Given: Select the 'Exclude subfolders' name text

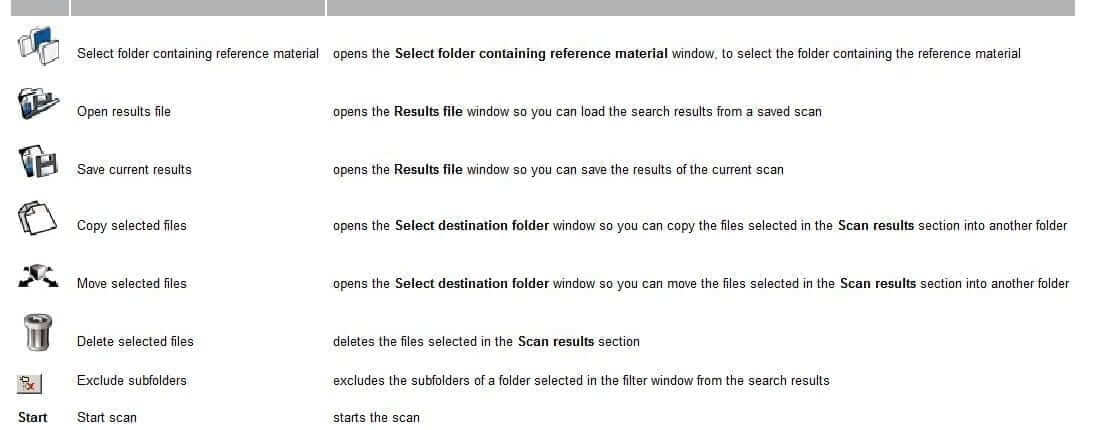Looking at the screenshot, I should point(132,381).
